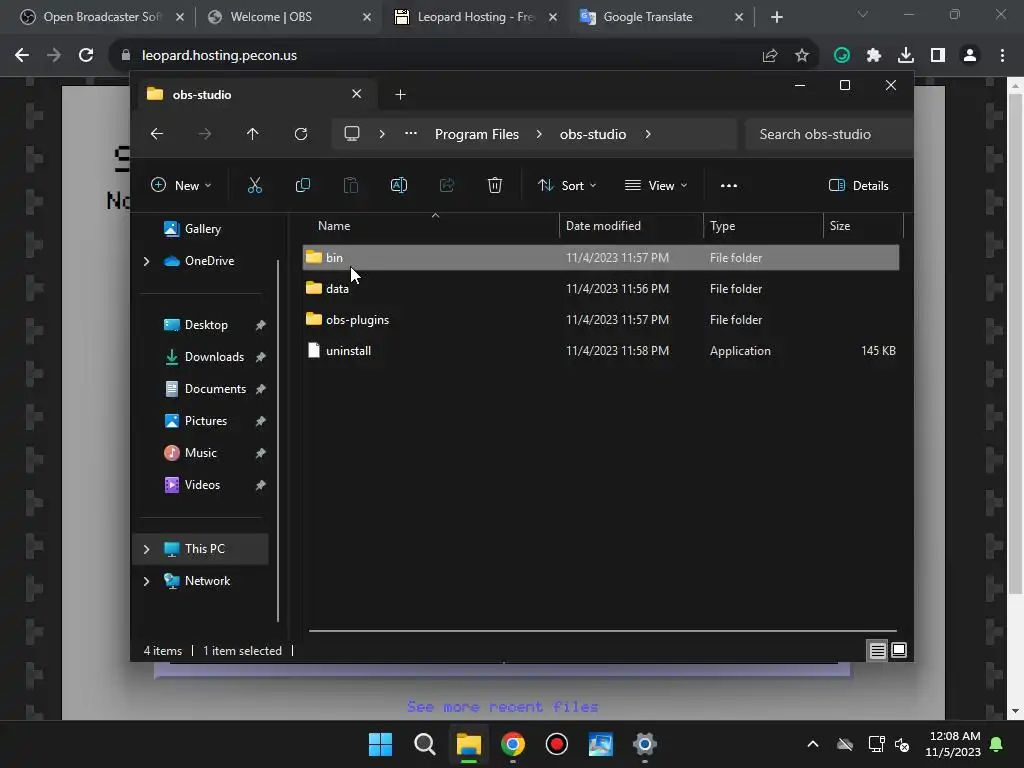The width and height of the screenshot is (1024, 768).
Task: Expand the Network tree node
Action: pos(146,581)
